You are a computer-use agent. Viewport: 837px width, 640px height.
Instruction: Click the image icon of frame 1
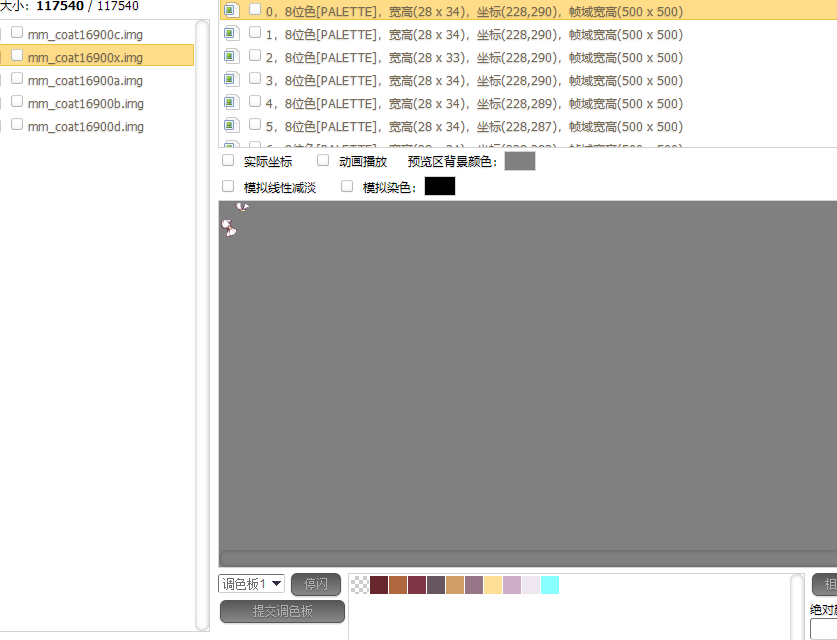point(231,34)
